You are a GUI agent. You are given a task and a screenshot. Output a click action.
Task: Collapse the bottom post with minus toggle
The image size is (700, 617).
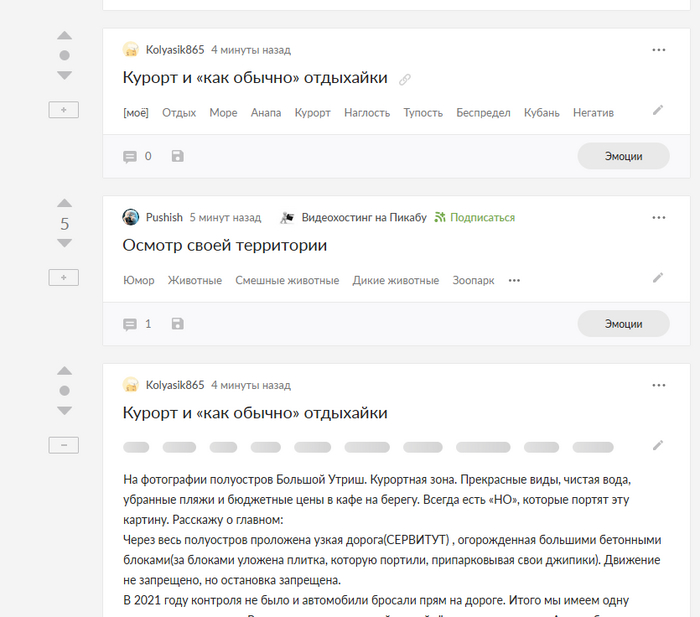tap(64, 445)
